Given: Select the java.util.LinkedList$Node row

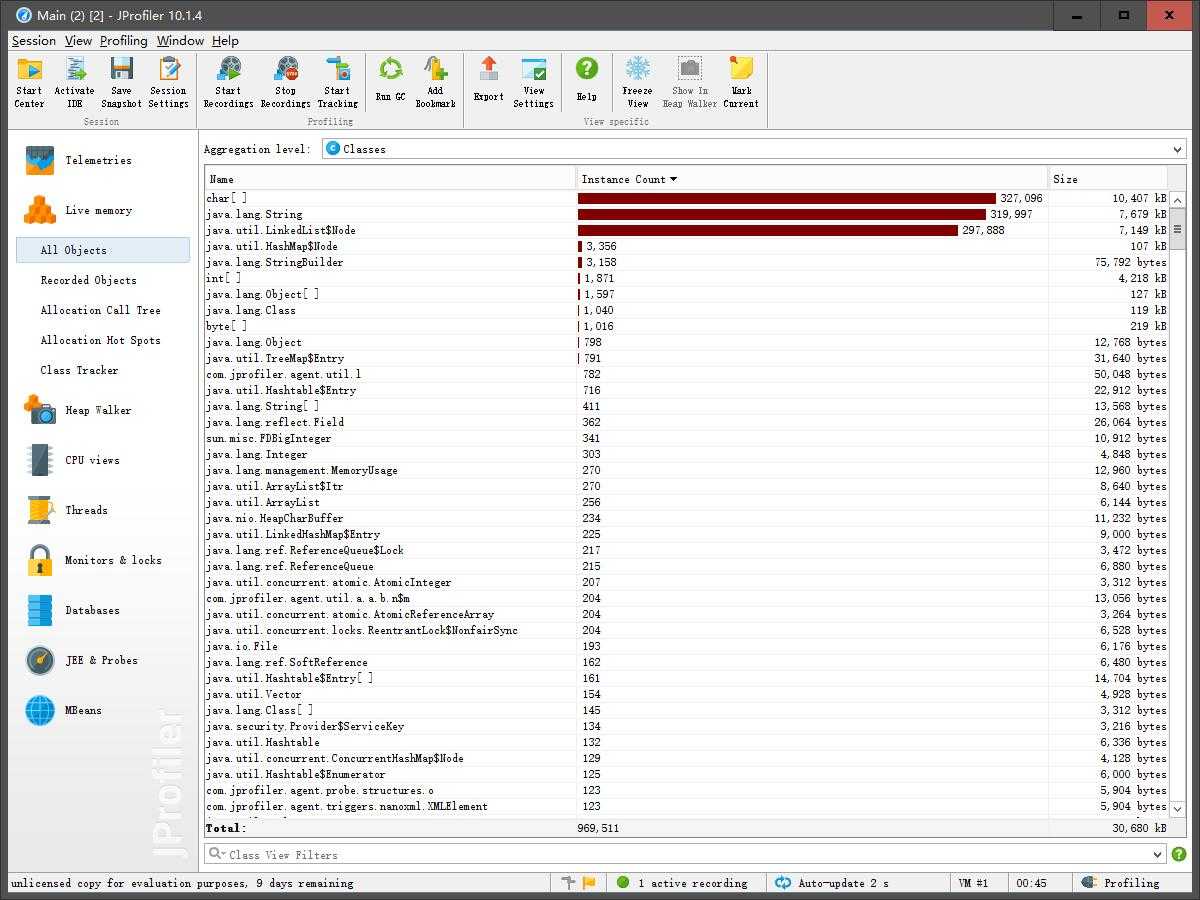Looking at the screenshot, I should pos(686,230).
